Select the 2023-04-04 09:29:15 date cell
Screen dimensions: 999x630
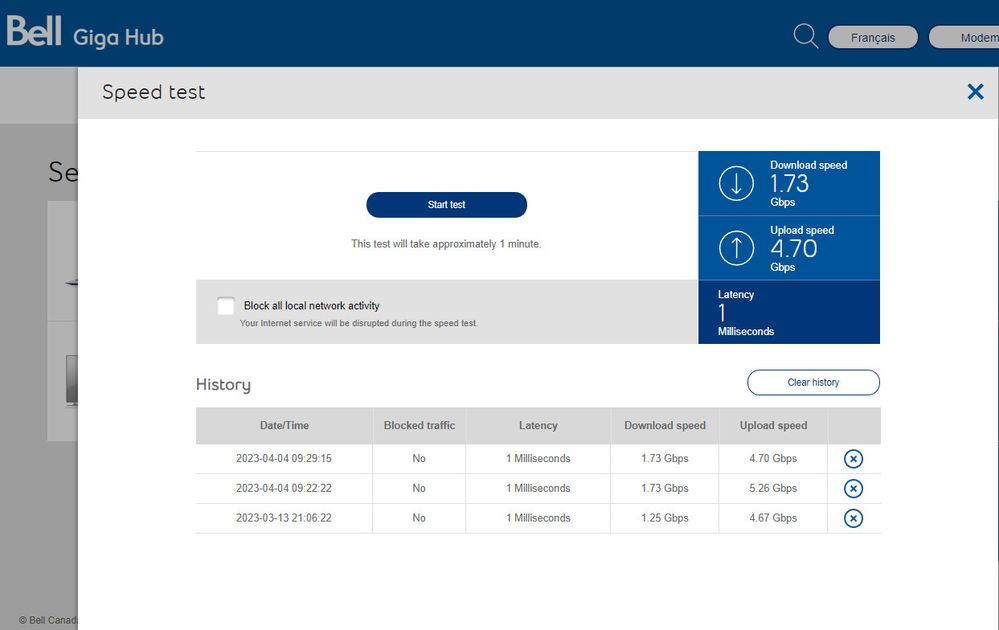pos(284,459)
